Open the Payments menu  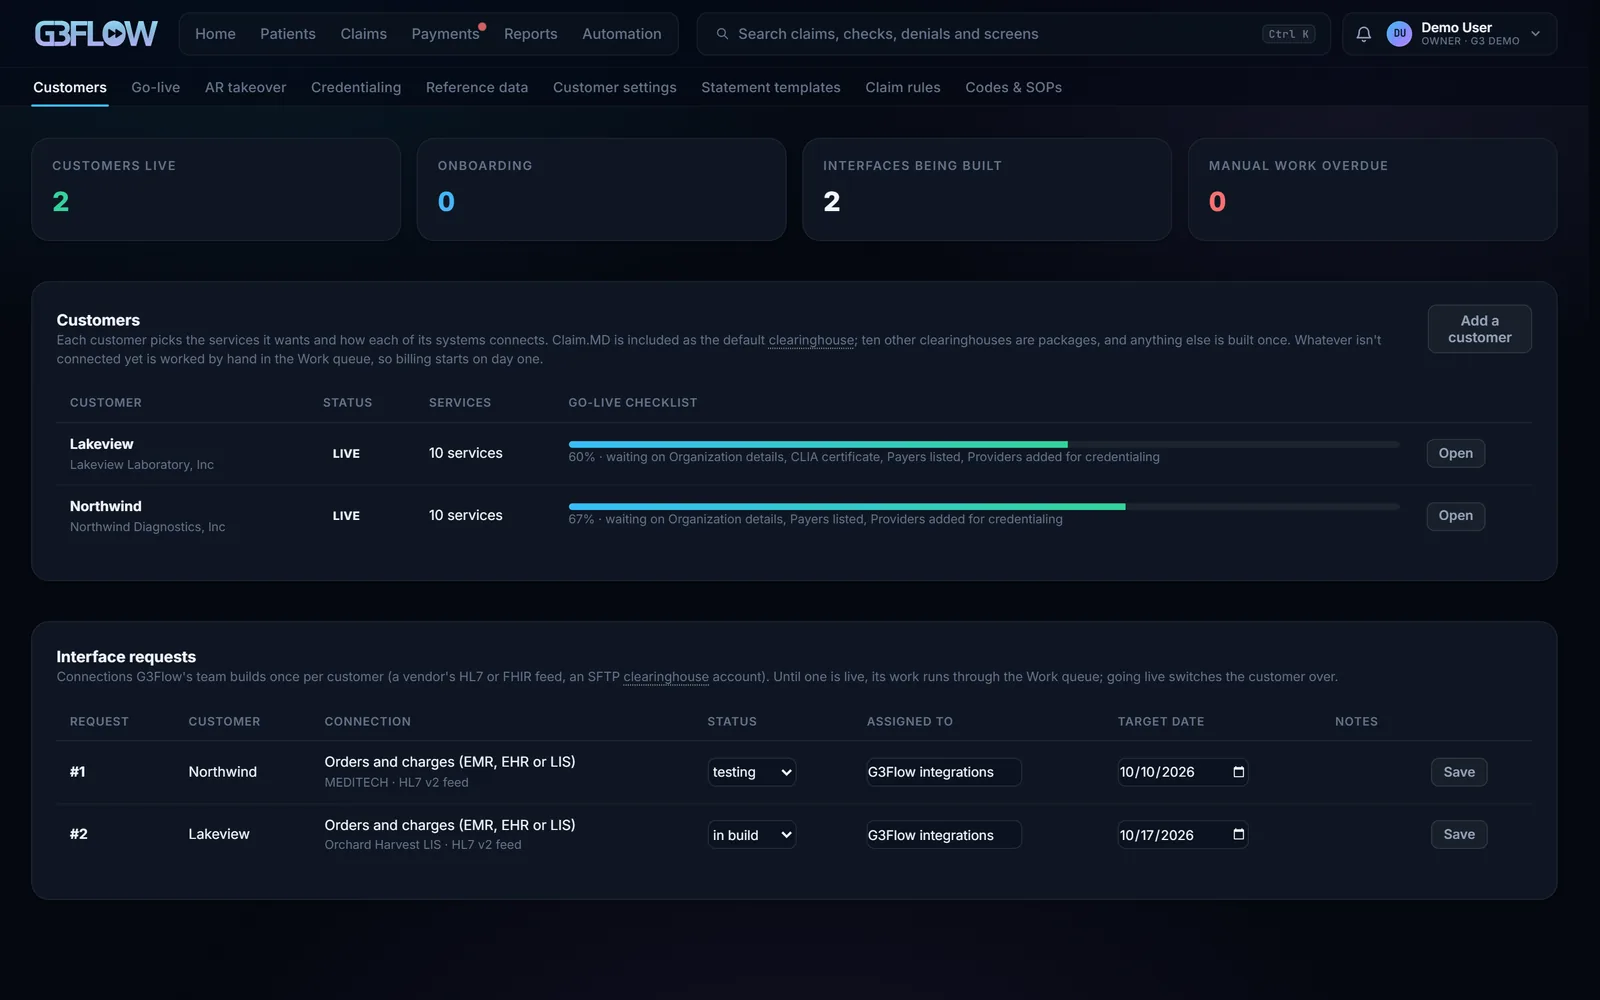pos(445,34)
